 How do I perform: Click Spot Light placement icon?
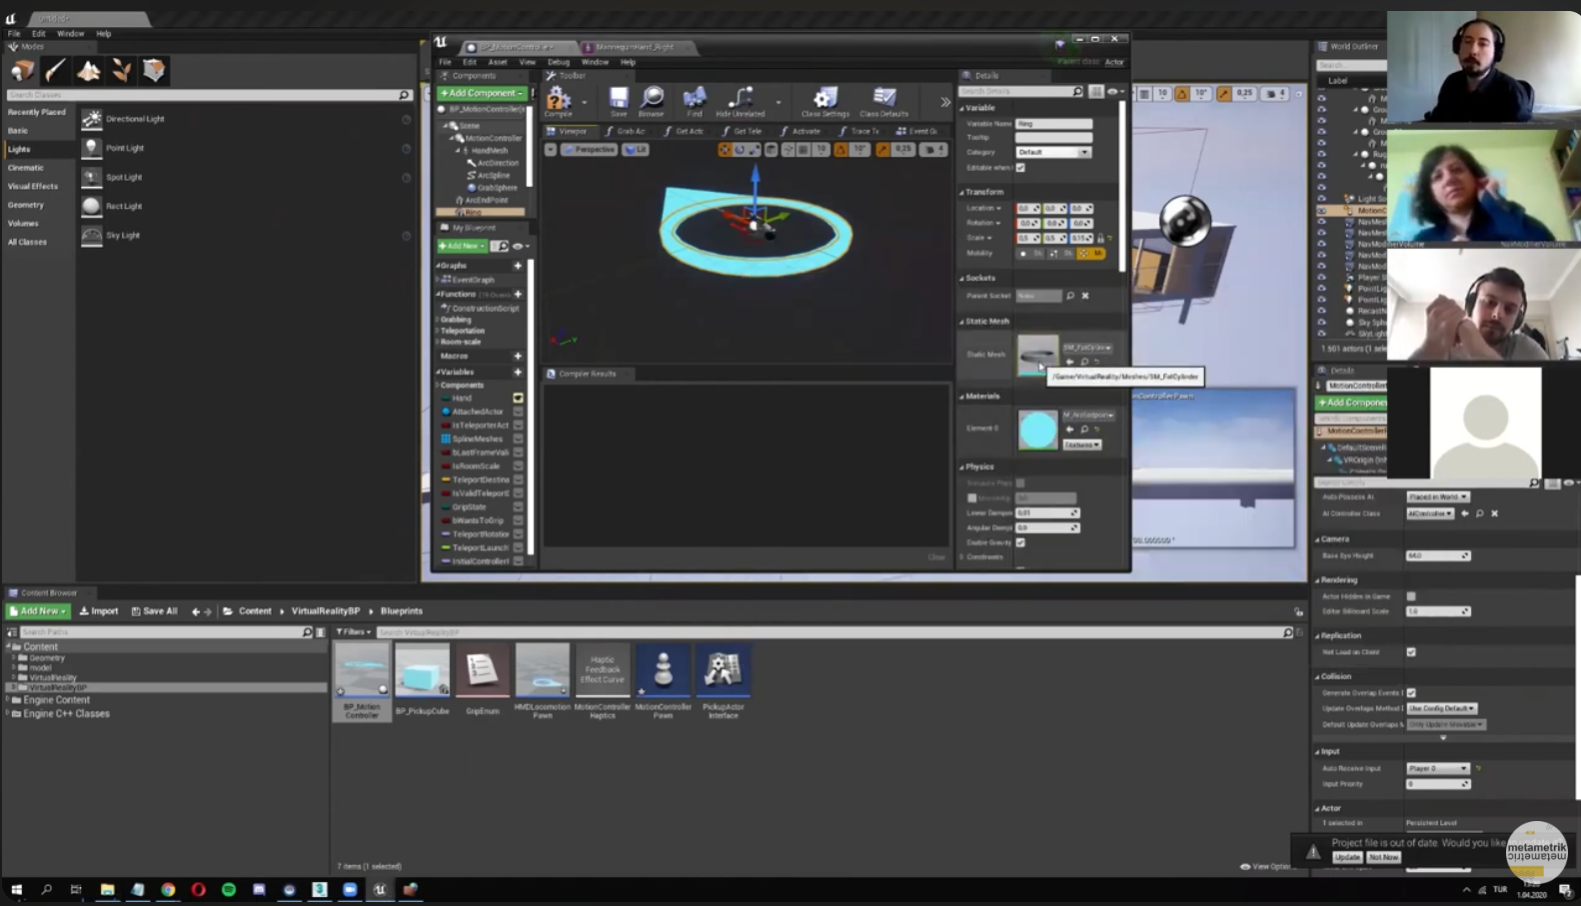[91, 177]
